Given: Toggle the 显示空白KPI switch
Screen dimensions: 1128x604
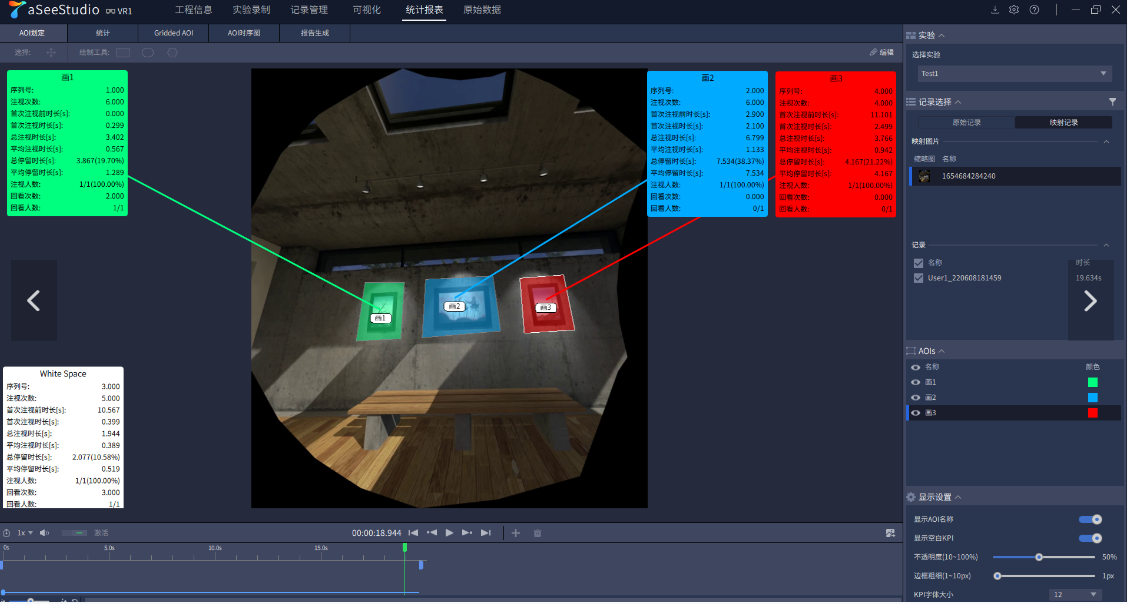Looking at the screenshot, I should [x=1091, y=538].
